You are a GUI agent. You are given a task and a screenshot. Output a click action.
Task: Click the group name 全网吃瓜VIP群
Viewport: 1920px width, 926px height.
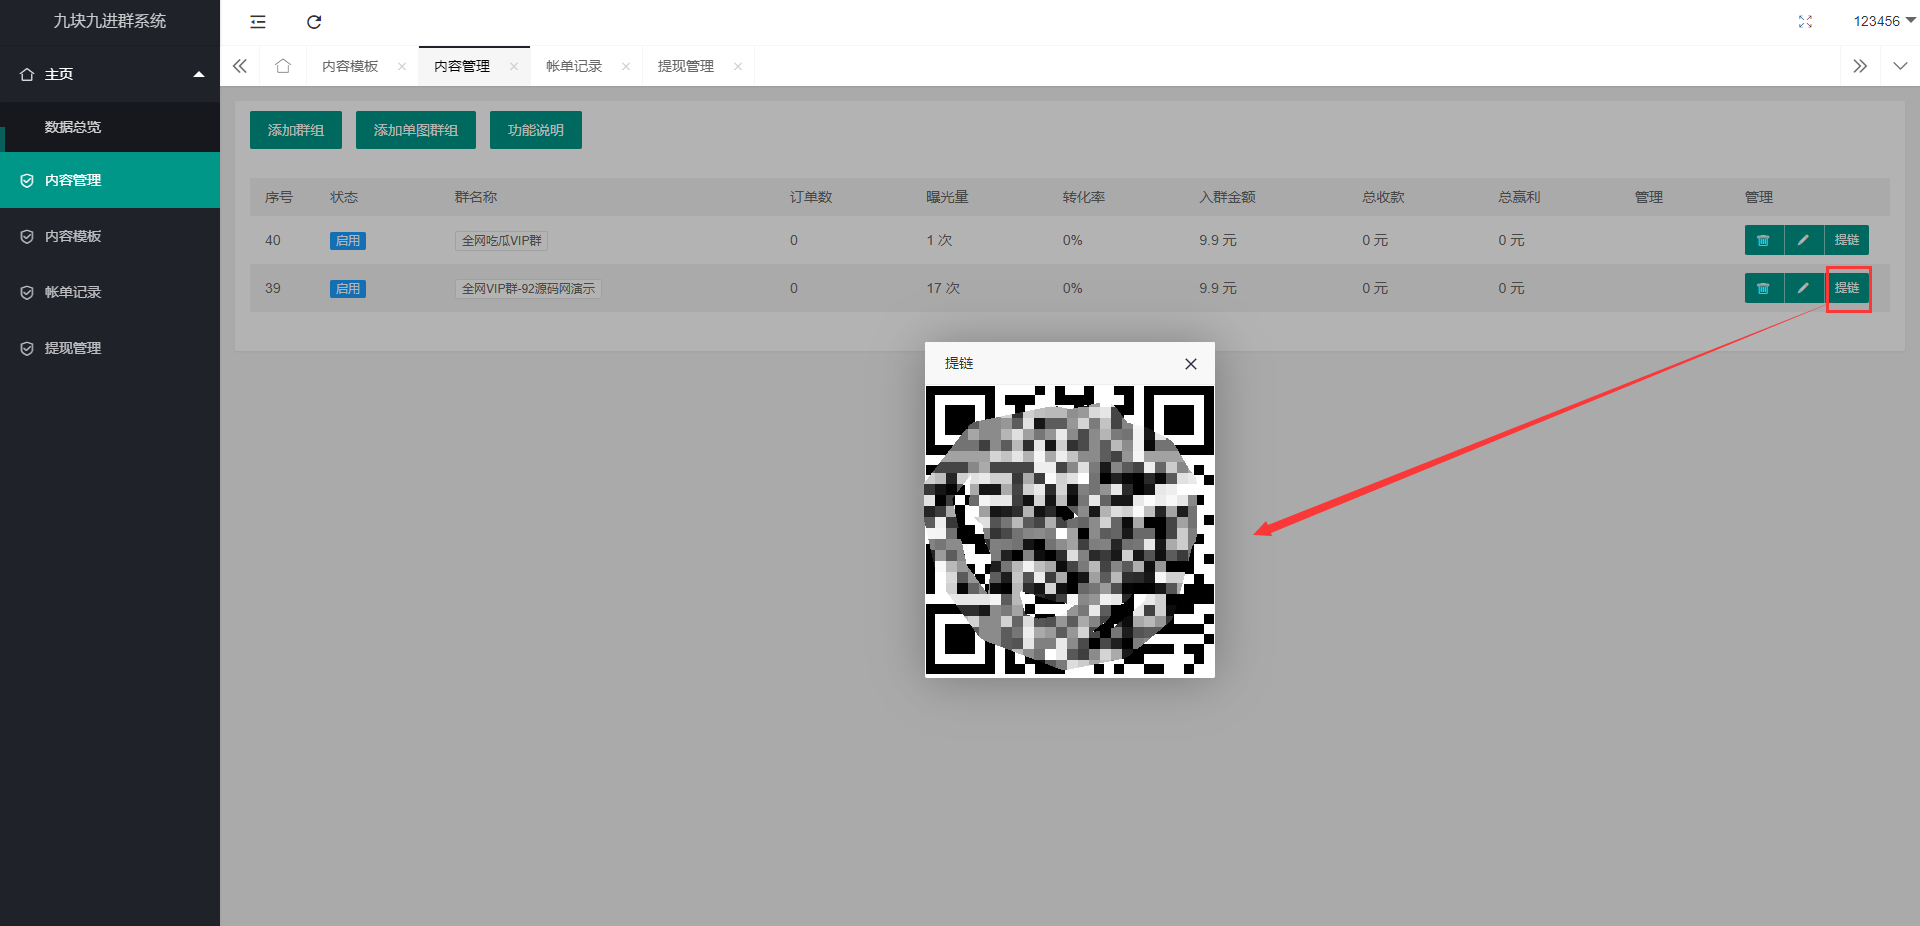coord(501,240)
